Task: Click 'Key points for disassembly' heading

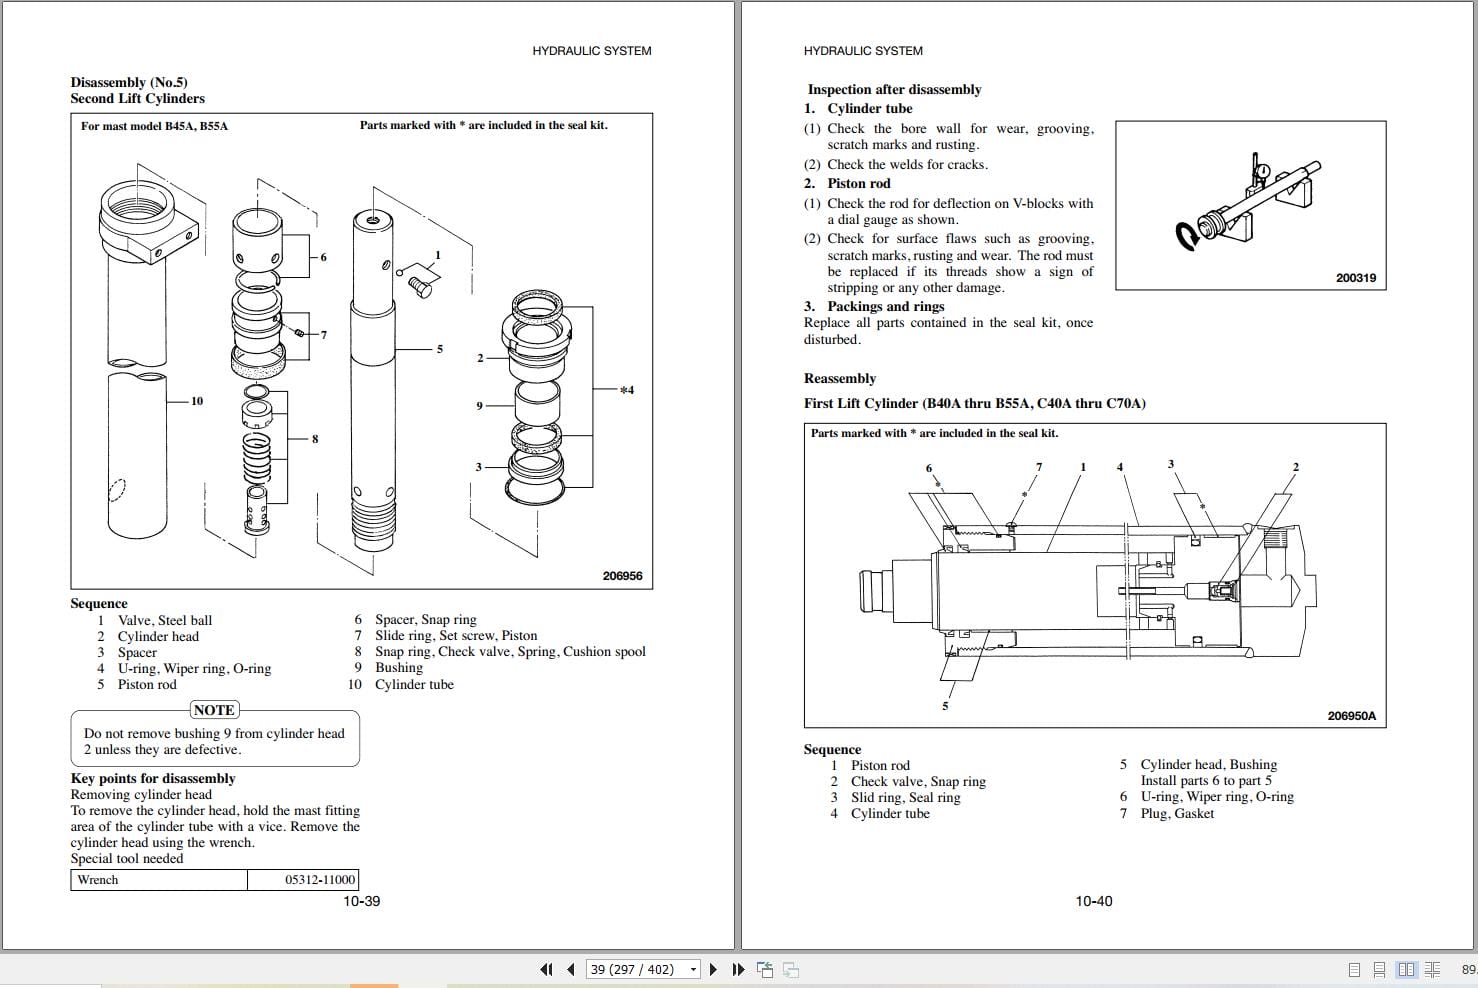Action: point(153,778)
